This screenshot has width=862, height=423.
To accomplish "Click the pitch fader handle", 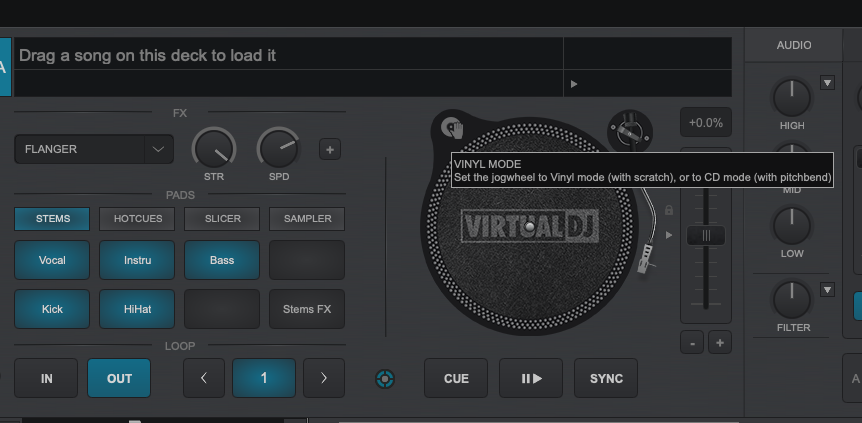I will click(x=706, y=235).
